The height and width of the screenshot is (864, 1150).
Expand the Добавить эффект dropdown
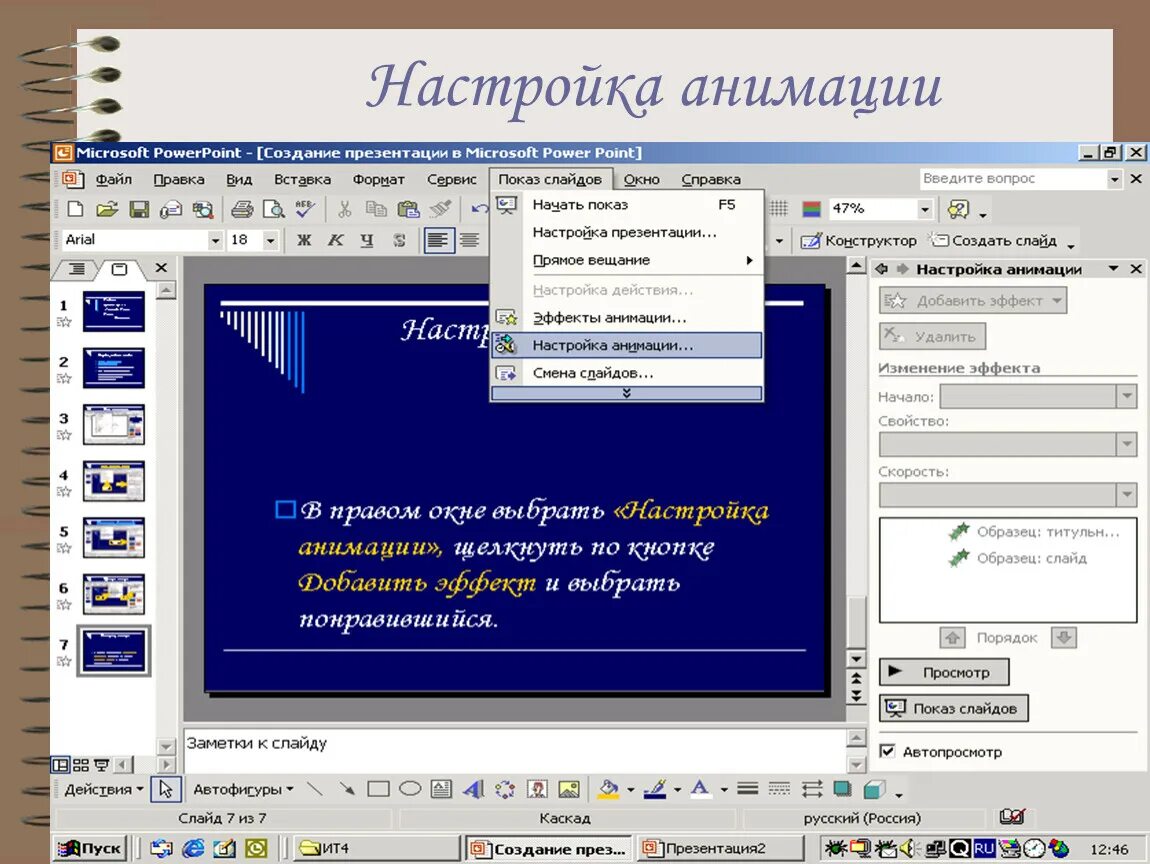click(1057, 300)
